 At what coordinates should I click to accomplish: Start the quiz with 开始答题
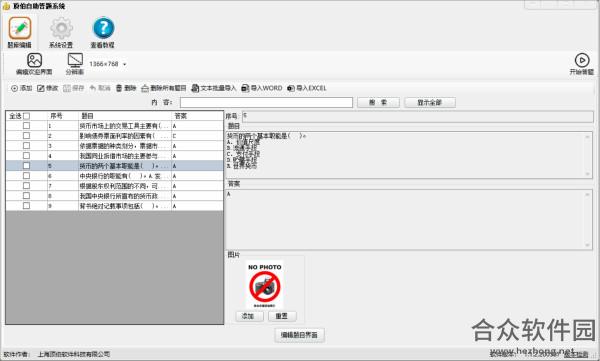click(582, 64)
